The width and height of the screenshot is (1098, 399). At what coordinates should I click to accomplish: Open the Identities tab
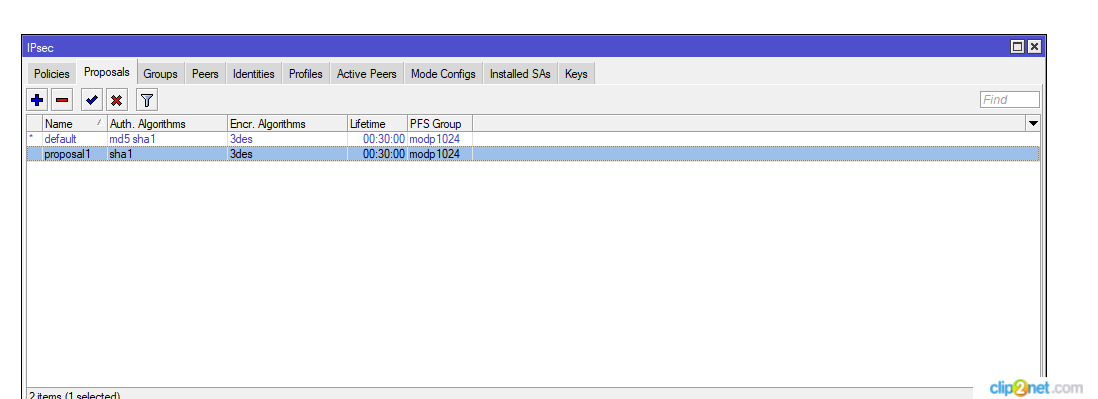(x=253, y=74)
